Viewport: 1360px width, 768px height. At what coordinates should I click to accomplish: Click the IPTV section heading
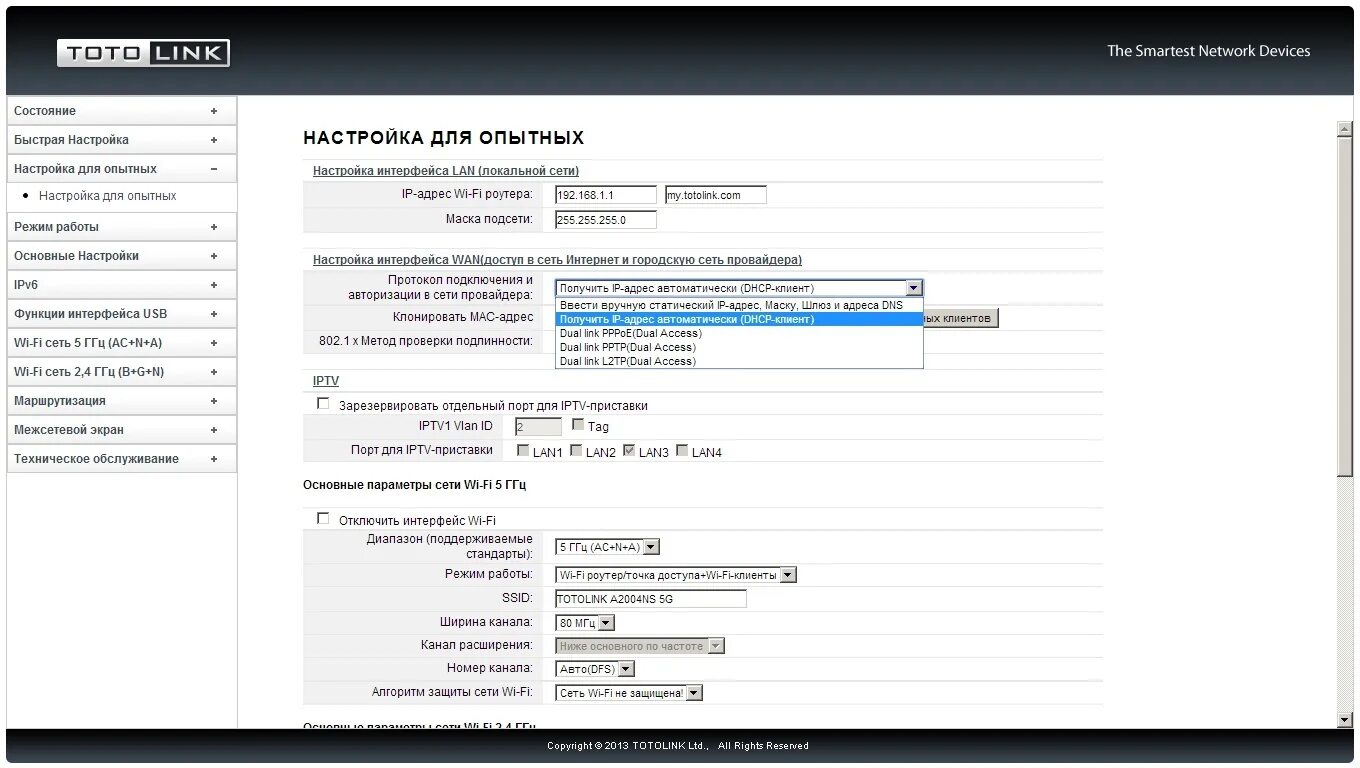[326, 381]
